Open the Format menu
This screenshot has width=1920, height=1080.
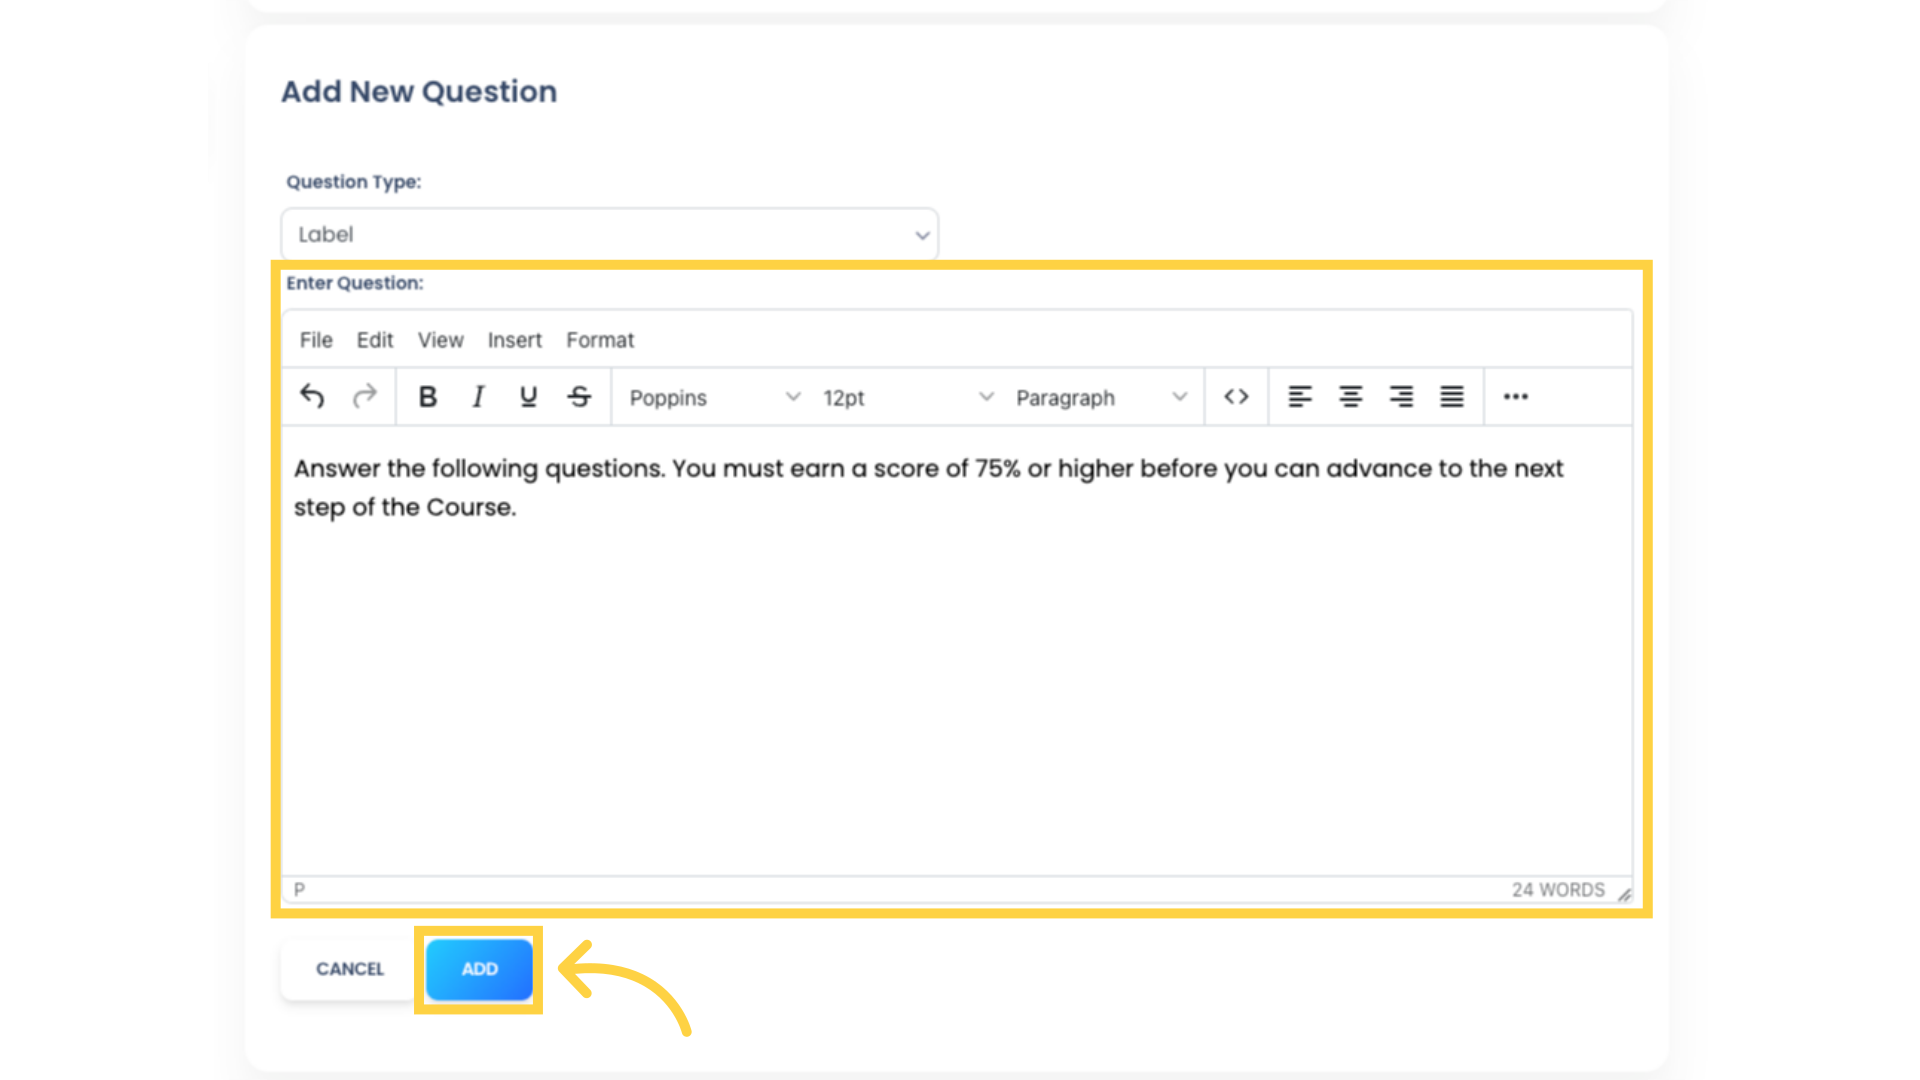599,339
